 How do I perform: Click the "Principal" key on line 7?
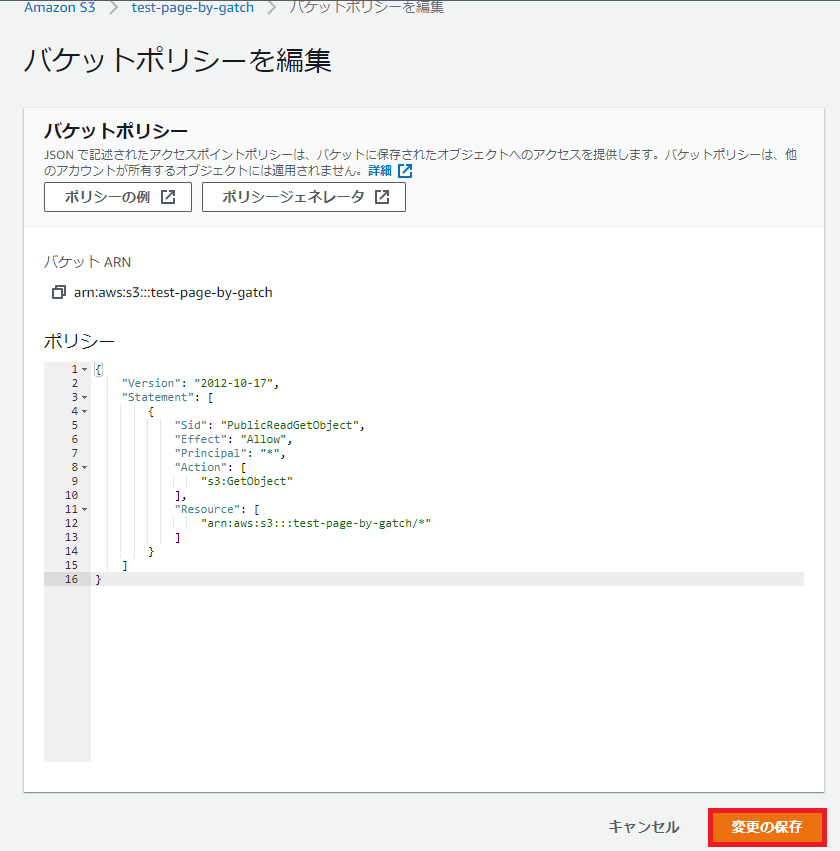(x=211, y=453)
